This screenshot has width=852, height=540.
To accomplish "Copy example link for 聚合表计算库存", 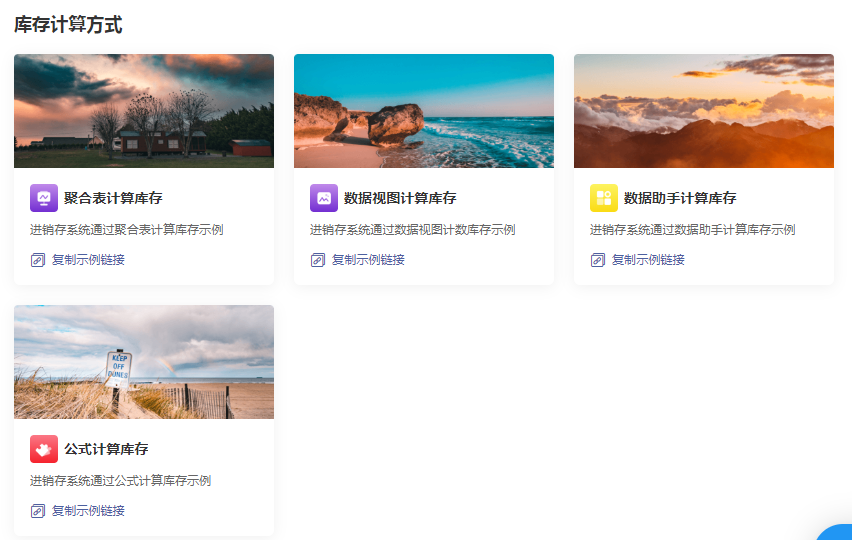I will point(88,260).
